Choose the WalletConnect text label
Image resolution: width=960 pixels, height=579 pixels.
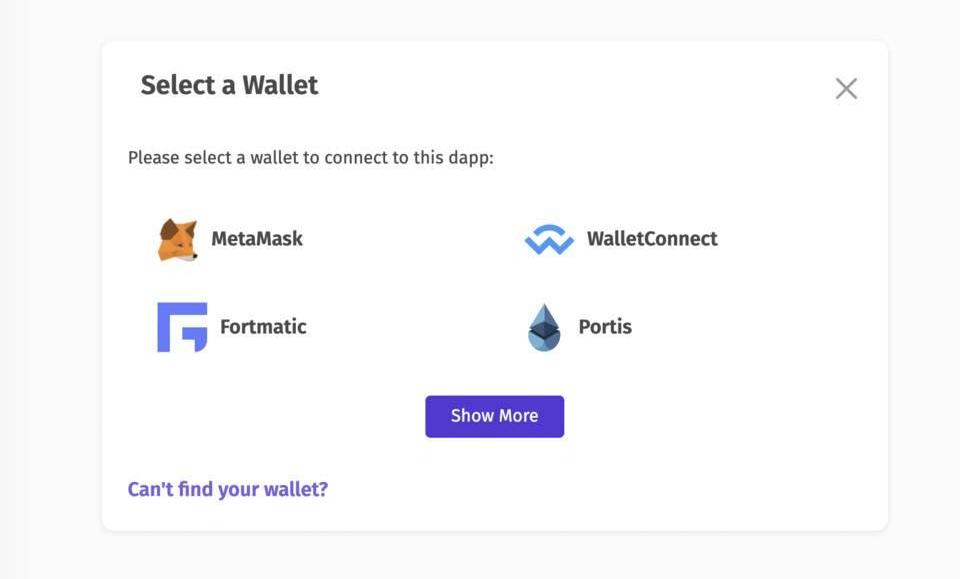pyautogui.click(x=652, y=239)
